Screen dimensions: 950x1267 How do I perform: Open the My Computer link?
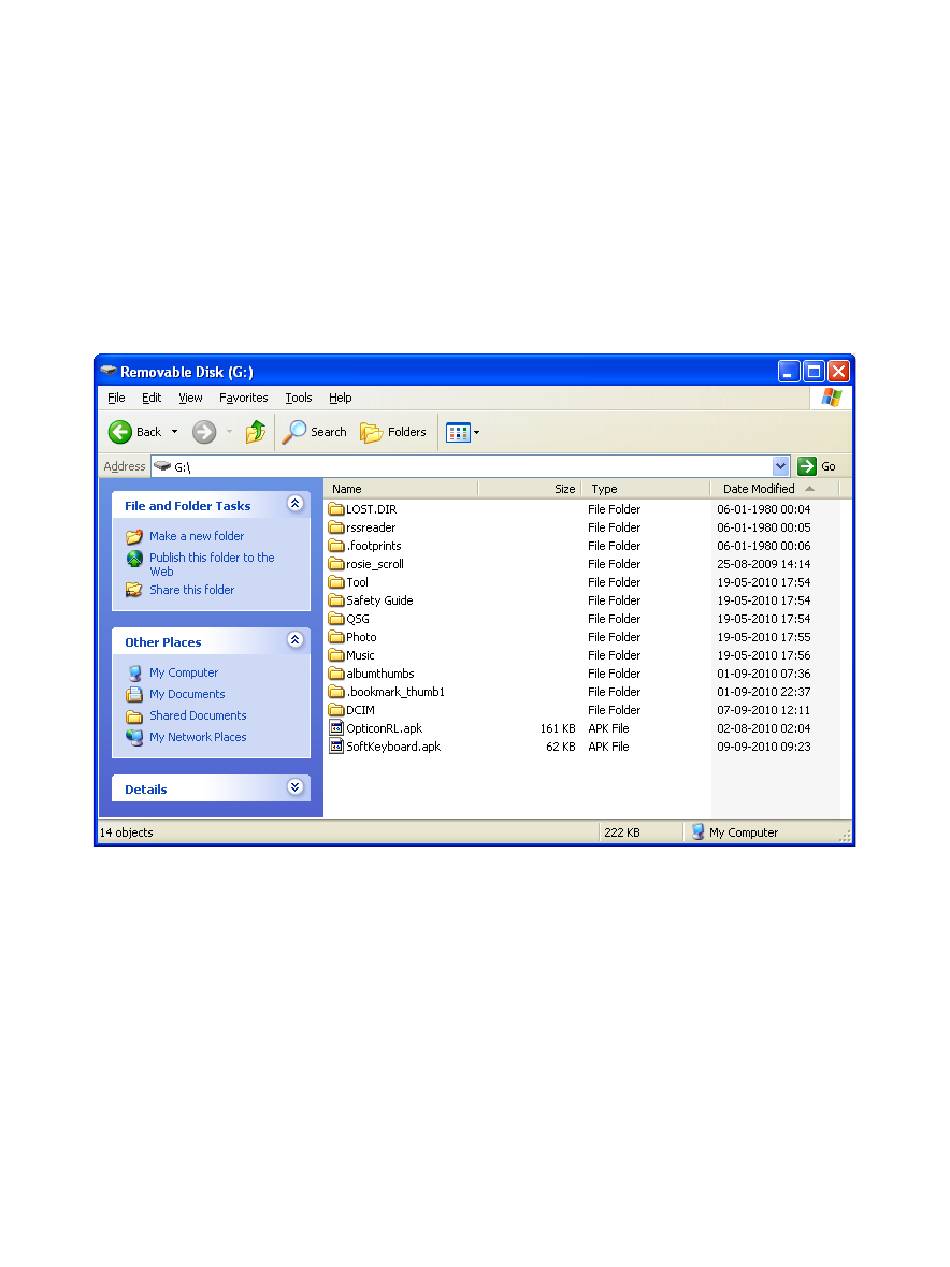pos(184,673)
